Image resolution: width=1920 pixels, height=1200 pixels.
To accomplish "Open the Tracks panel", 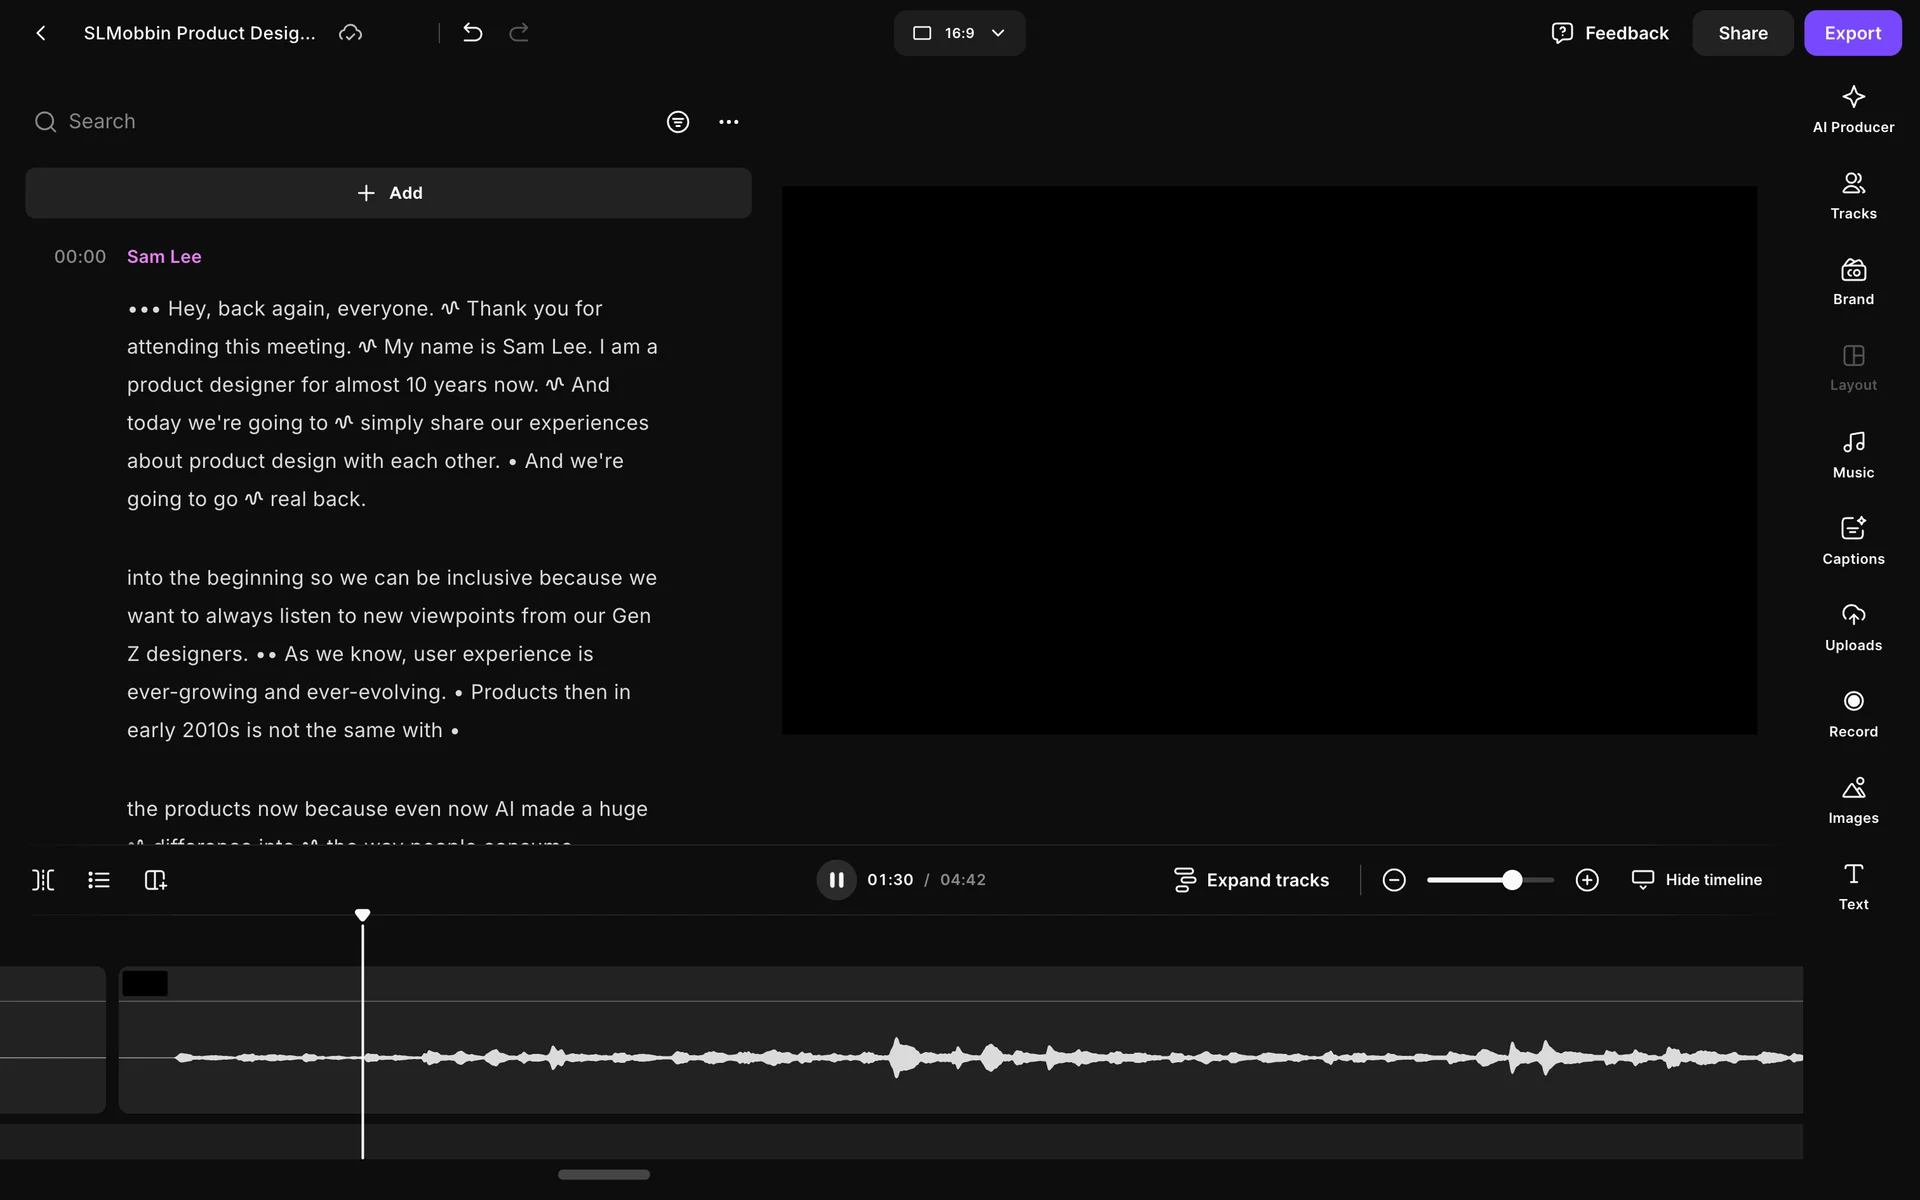I will click(1852, 196).
